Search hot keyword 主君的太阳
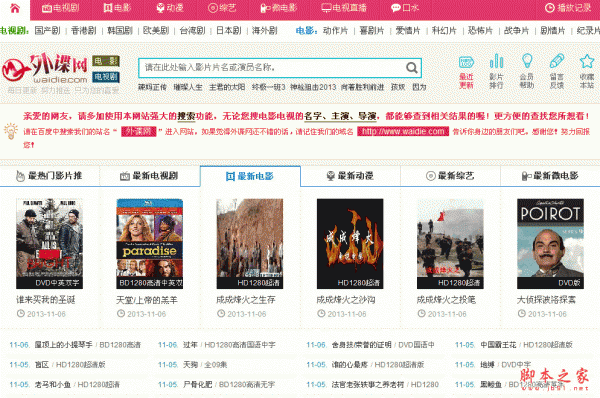 click(227, 87)
